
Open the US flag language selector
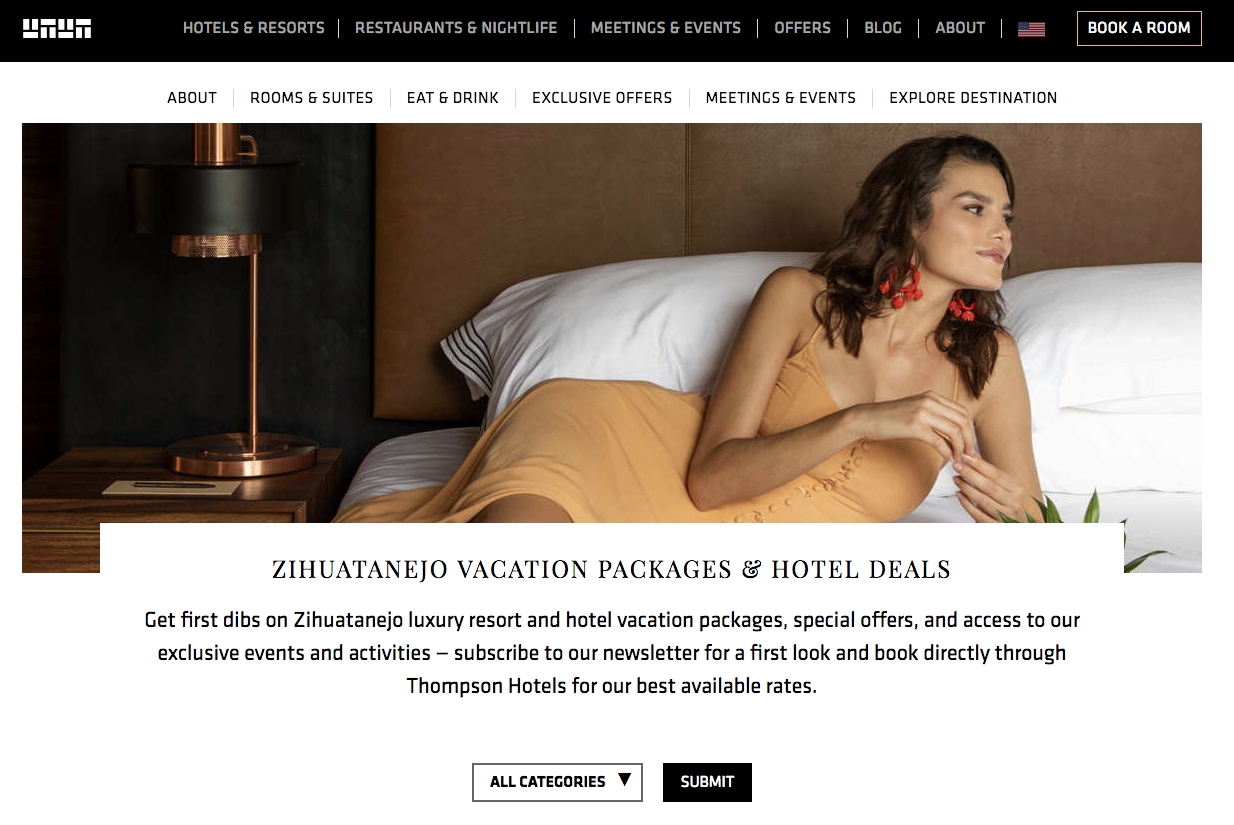point(1031,29)
